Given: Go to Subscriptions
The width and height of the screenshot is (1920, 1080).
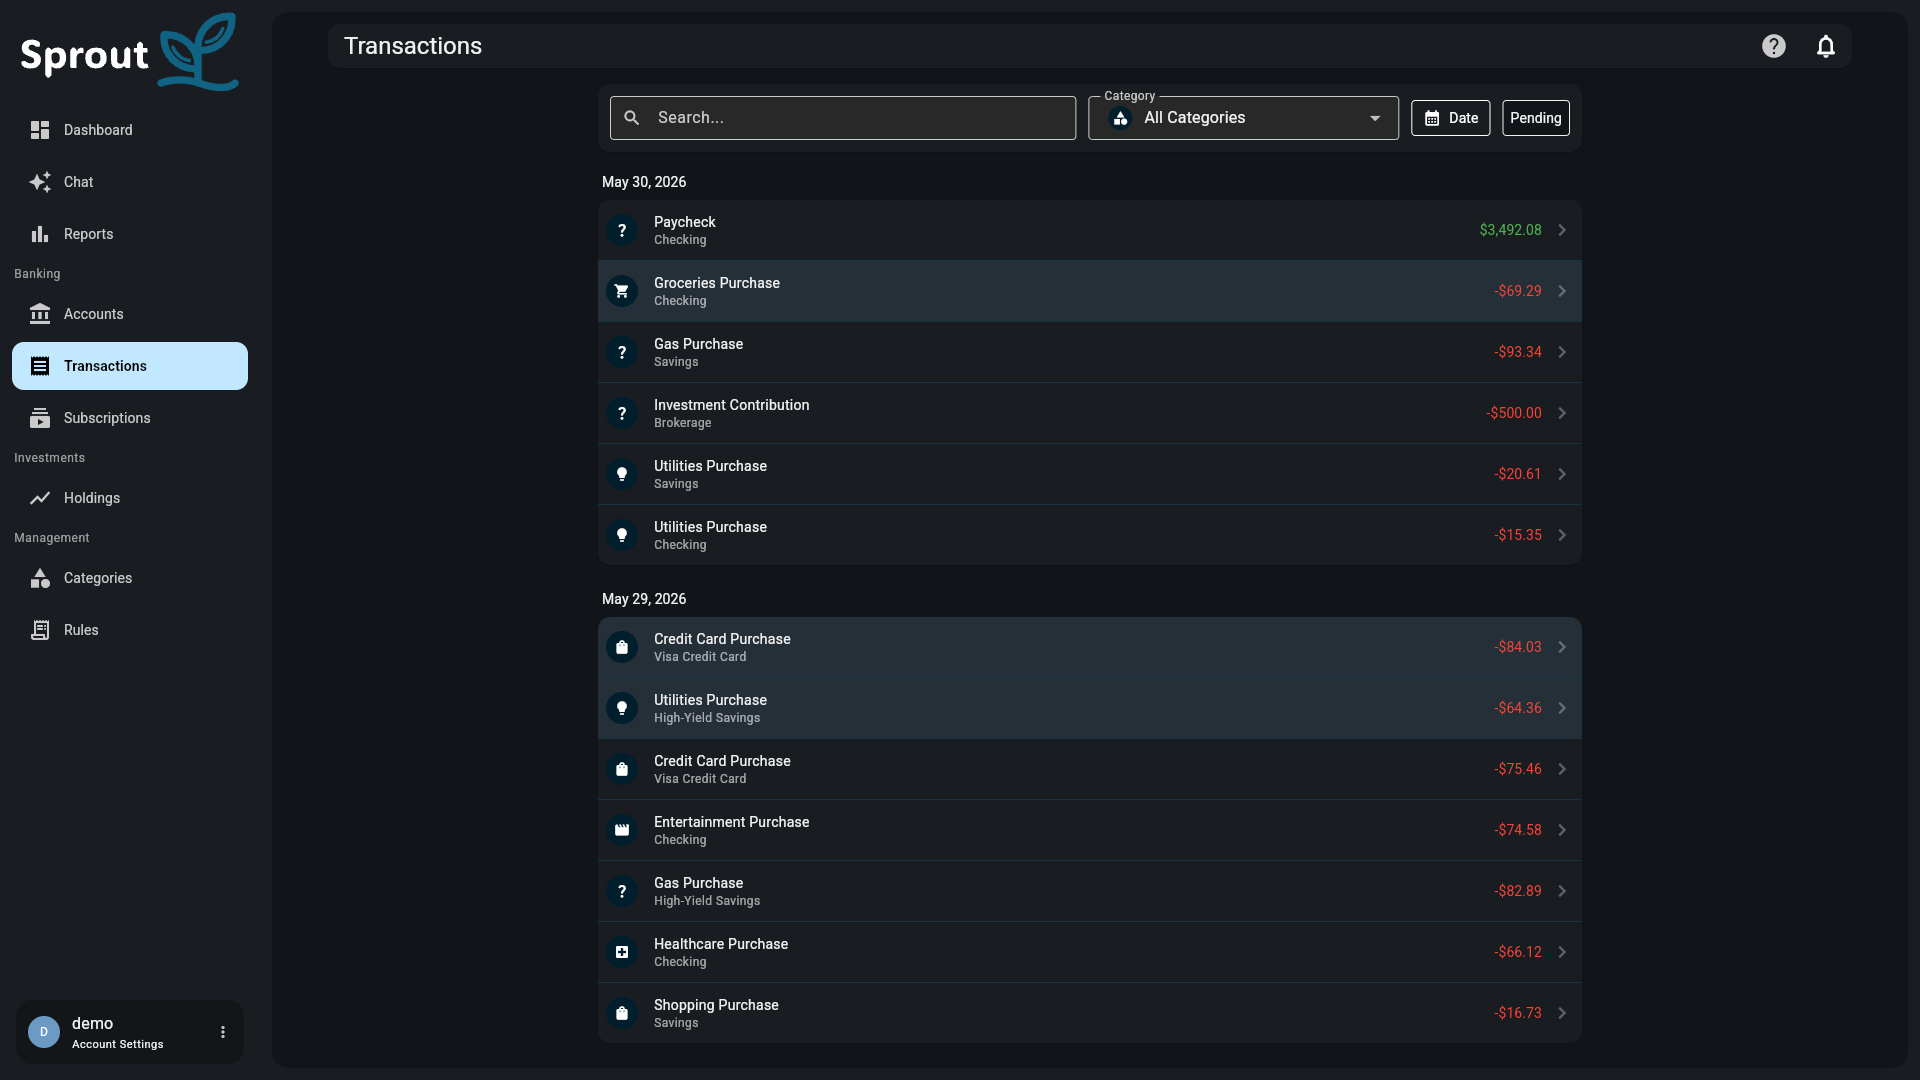Looking at the screenshot, I should pyautogui.click(x=130, y=418).
